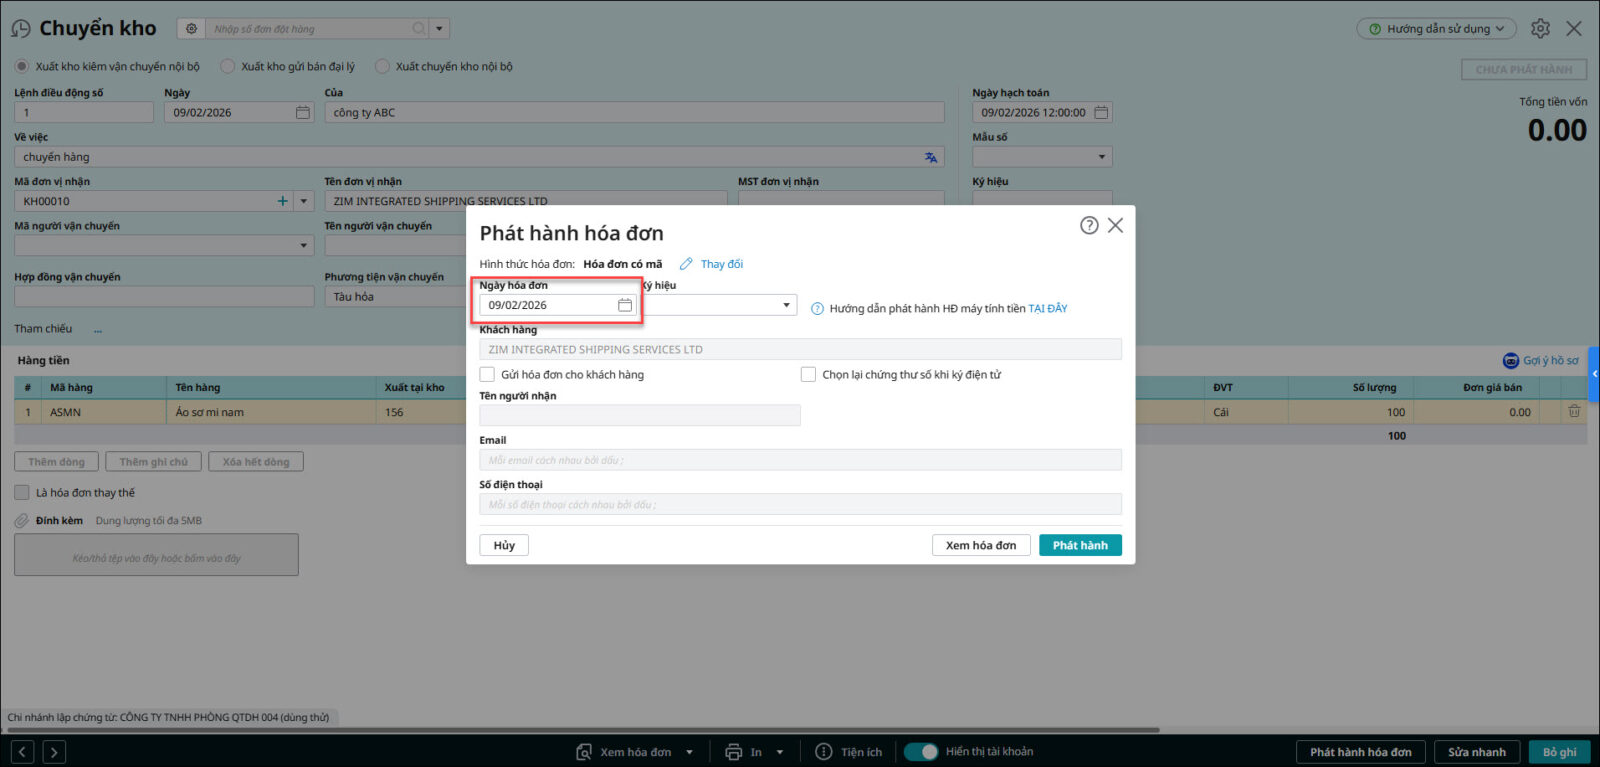Image resolution: width=1600 pixels, height=767 pixels.
Task: Toggle Hiển thị tài khoản switch
Action: tap(921, 752)
